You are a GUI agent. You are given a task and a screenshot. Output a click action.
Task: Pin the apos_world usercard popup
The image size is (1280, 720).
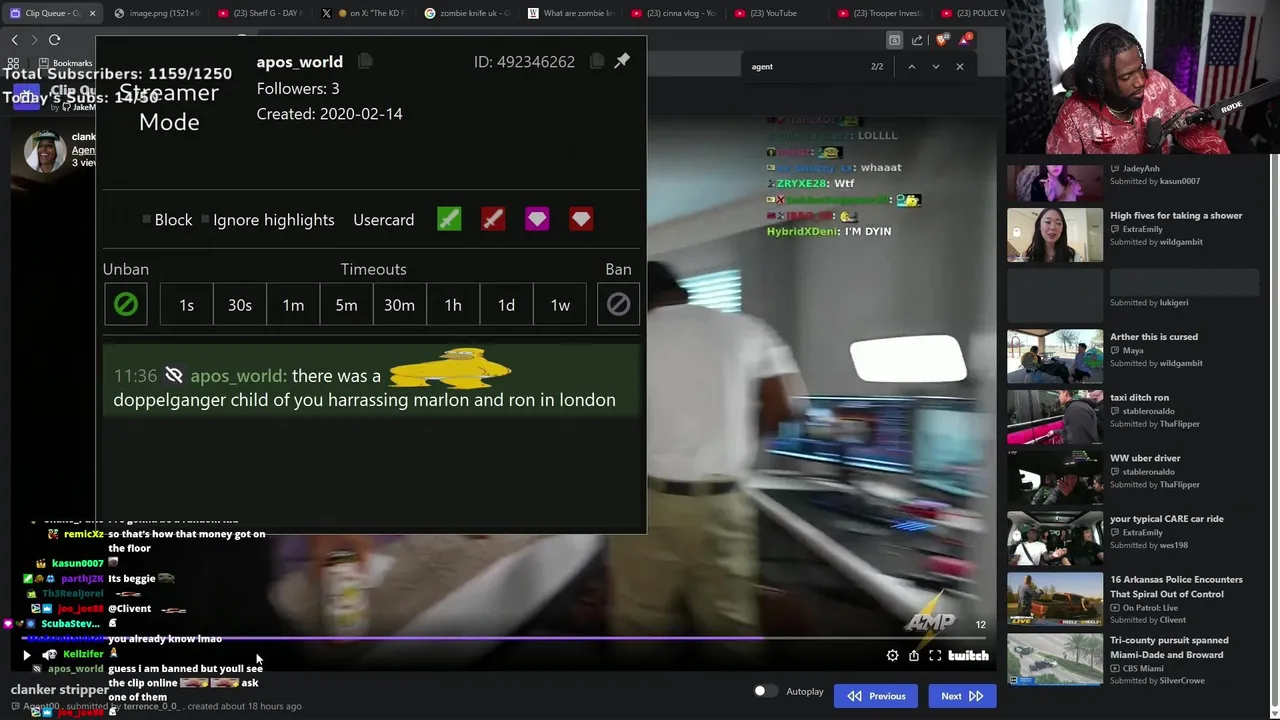622,61
